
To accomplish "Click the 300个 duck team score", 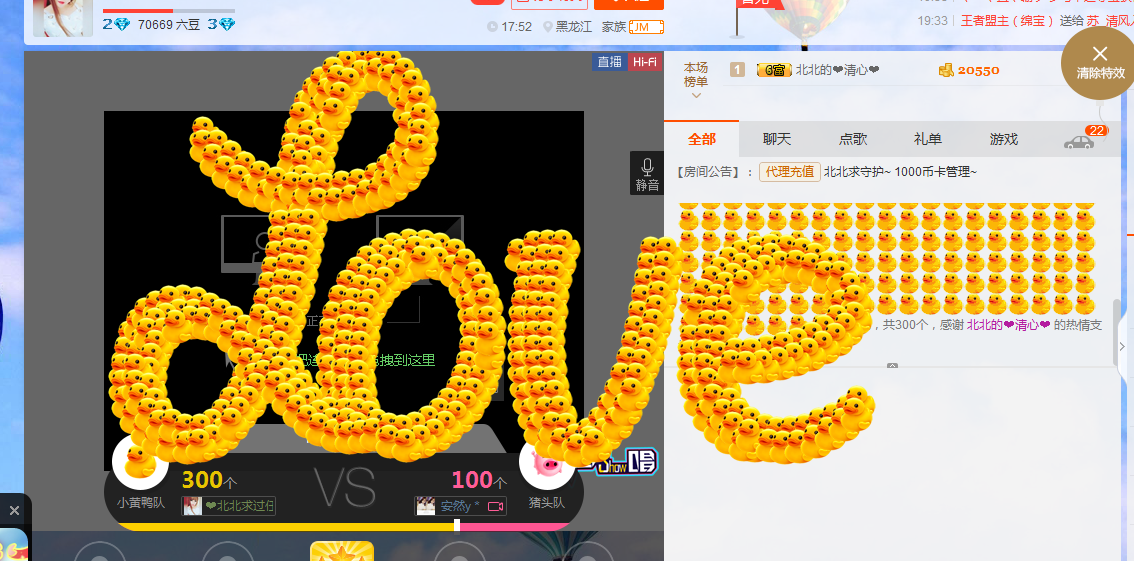I will 209,480.
